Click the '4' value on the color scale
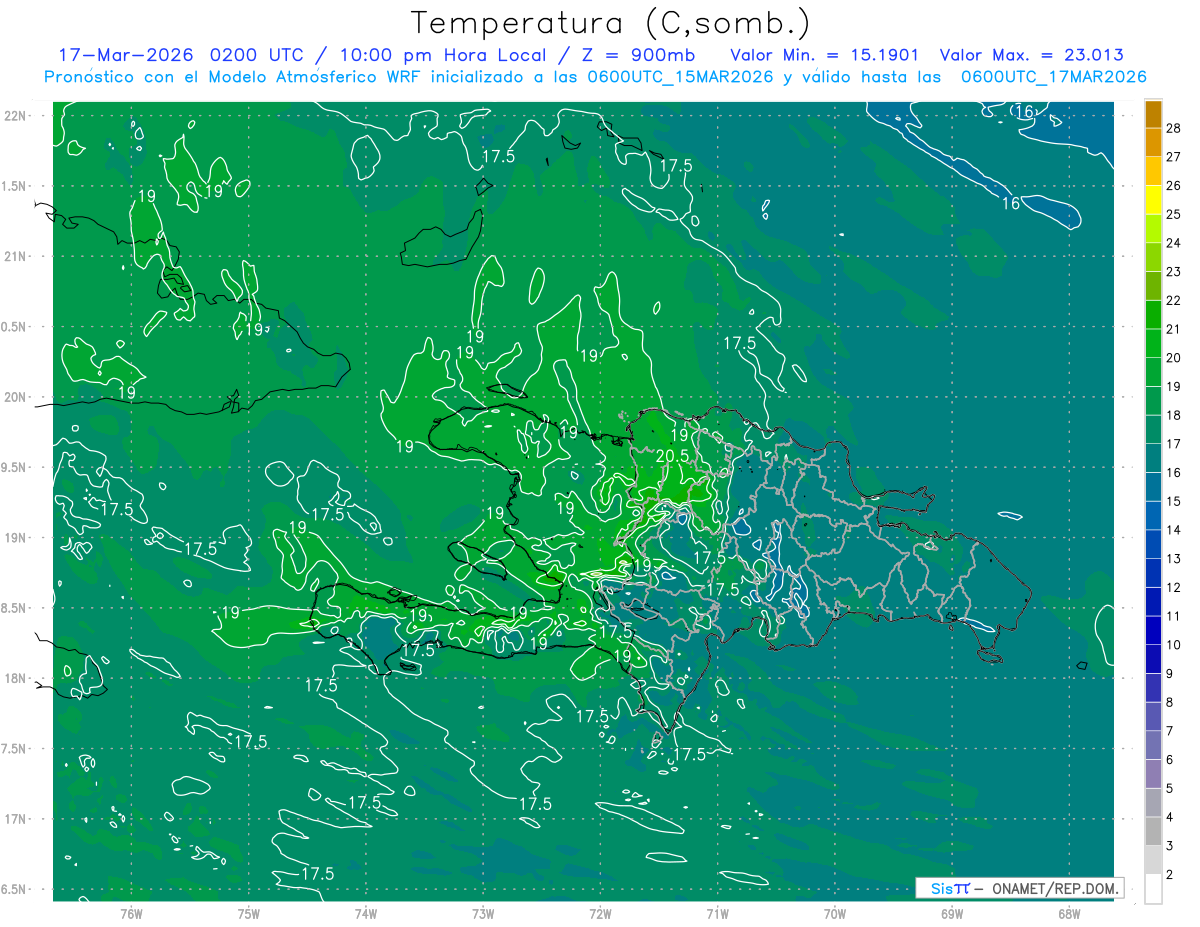 (1170, 818)
